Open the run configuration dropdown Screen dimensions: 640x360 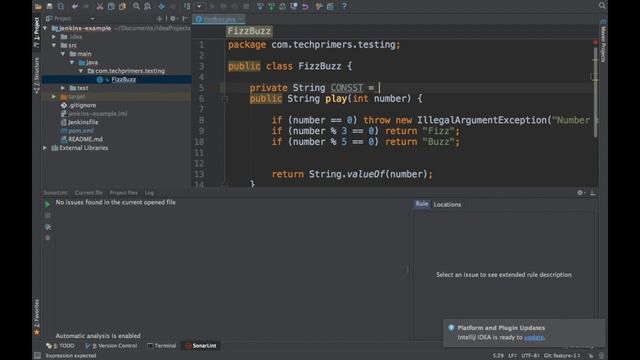(199, 6)
